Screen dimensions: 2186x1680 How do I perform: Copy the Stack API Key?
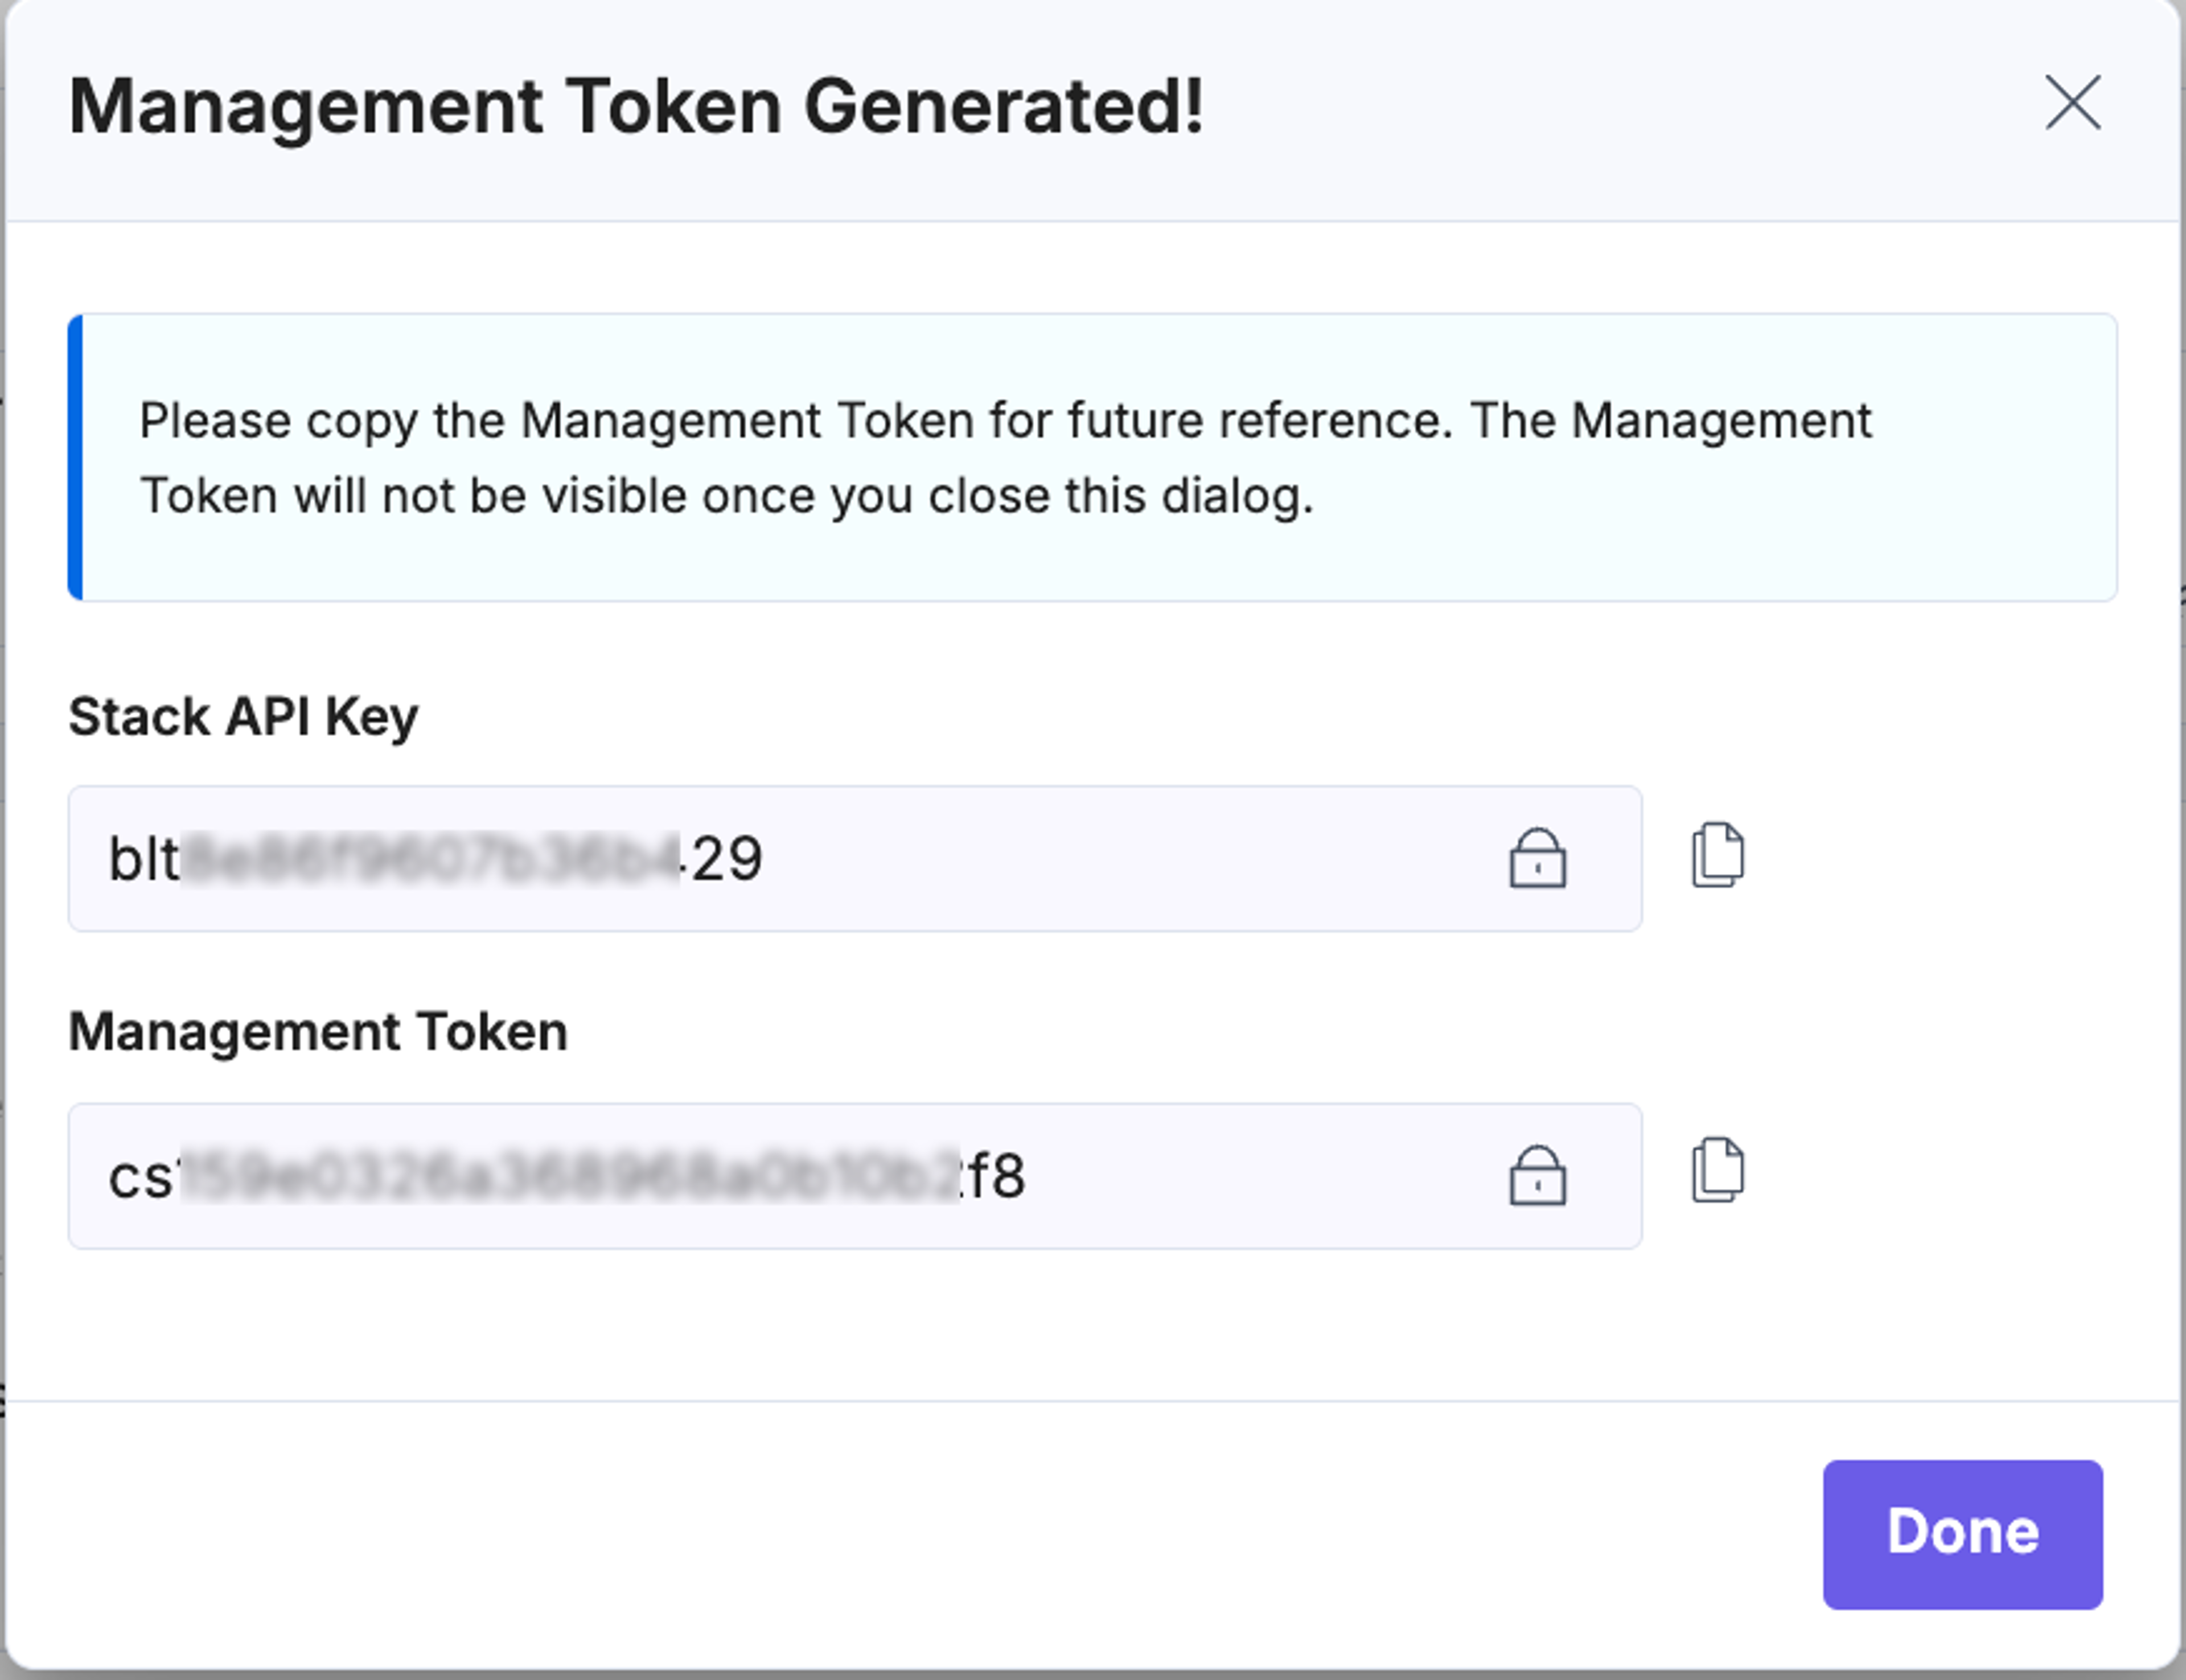point(1718,855)
